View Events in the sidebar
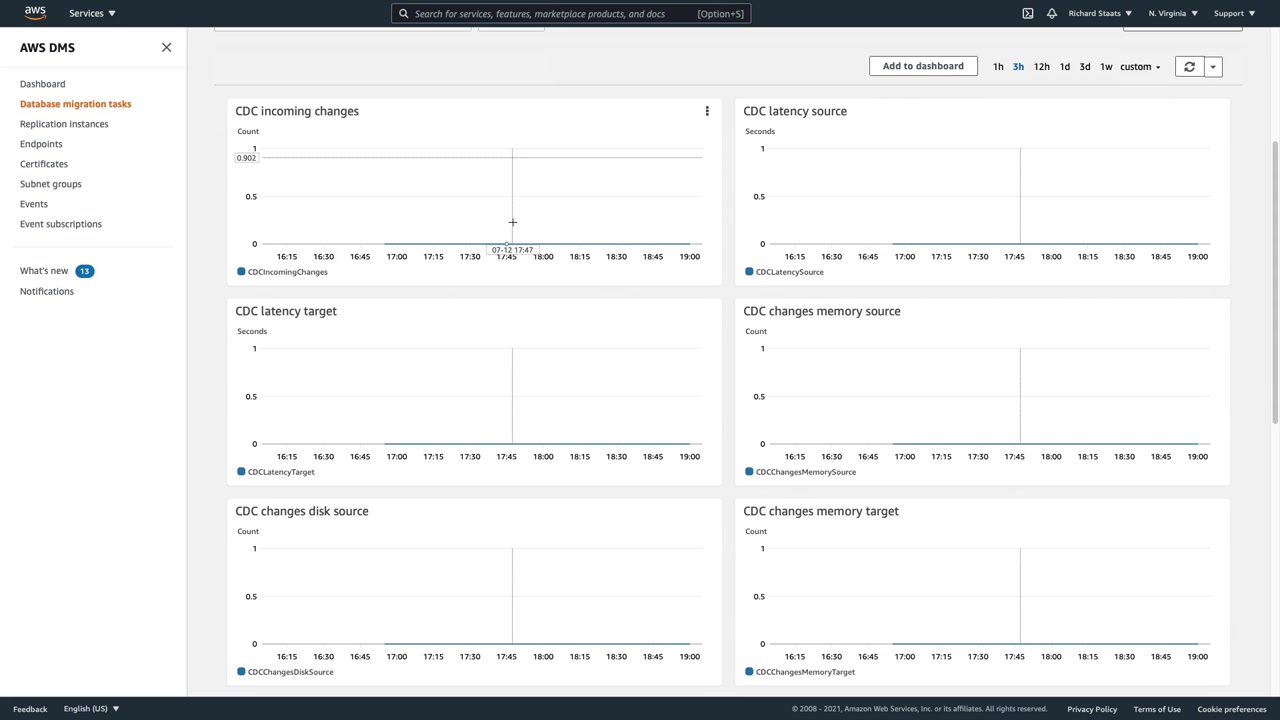The image size is (1280, 720). click(x=34, y=204)
